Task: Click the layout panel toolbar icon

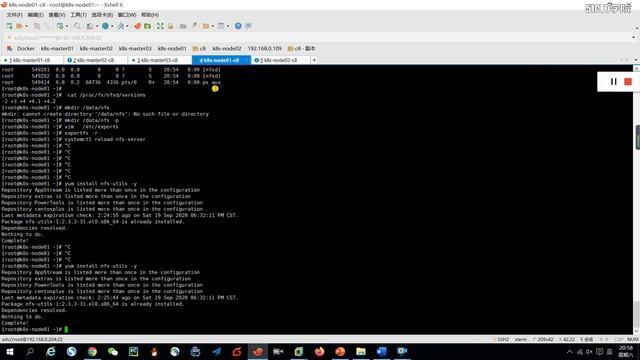Action: point(221,26)
